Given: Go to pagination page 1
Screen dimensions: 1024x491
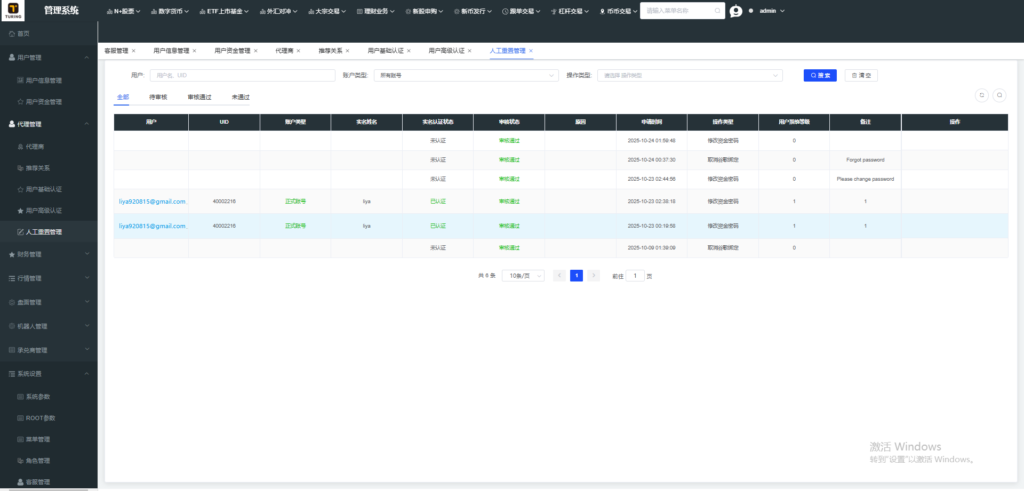Looking at the screenshot, I should (576, 276).
